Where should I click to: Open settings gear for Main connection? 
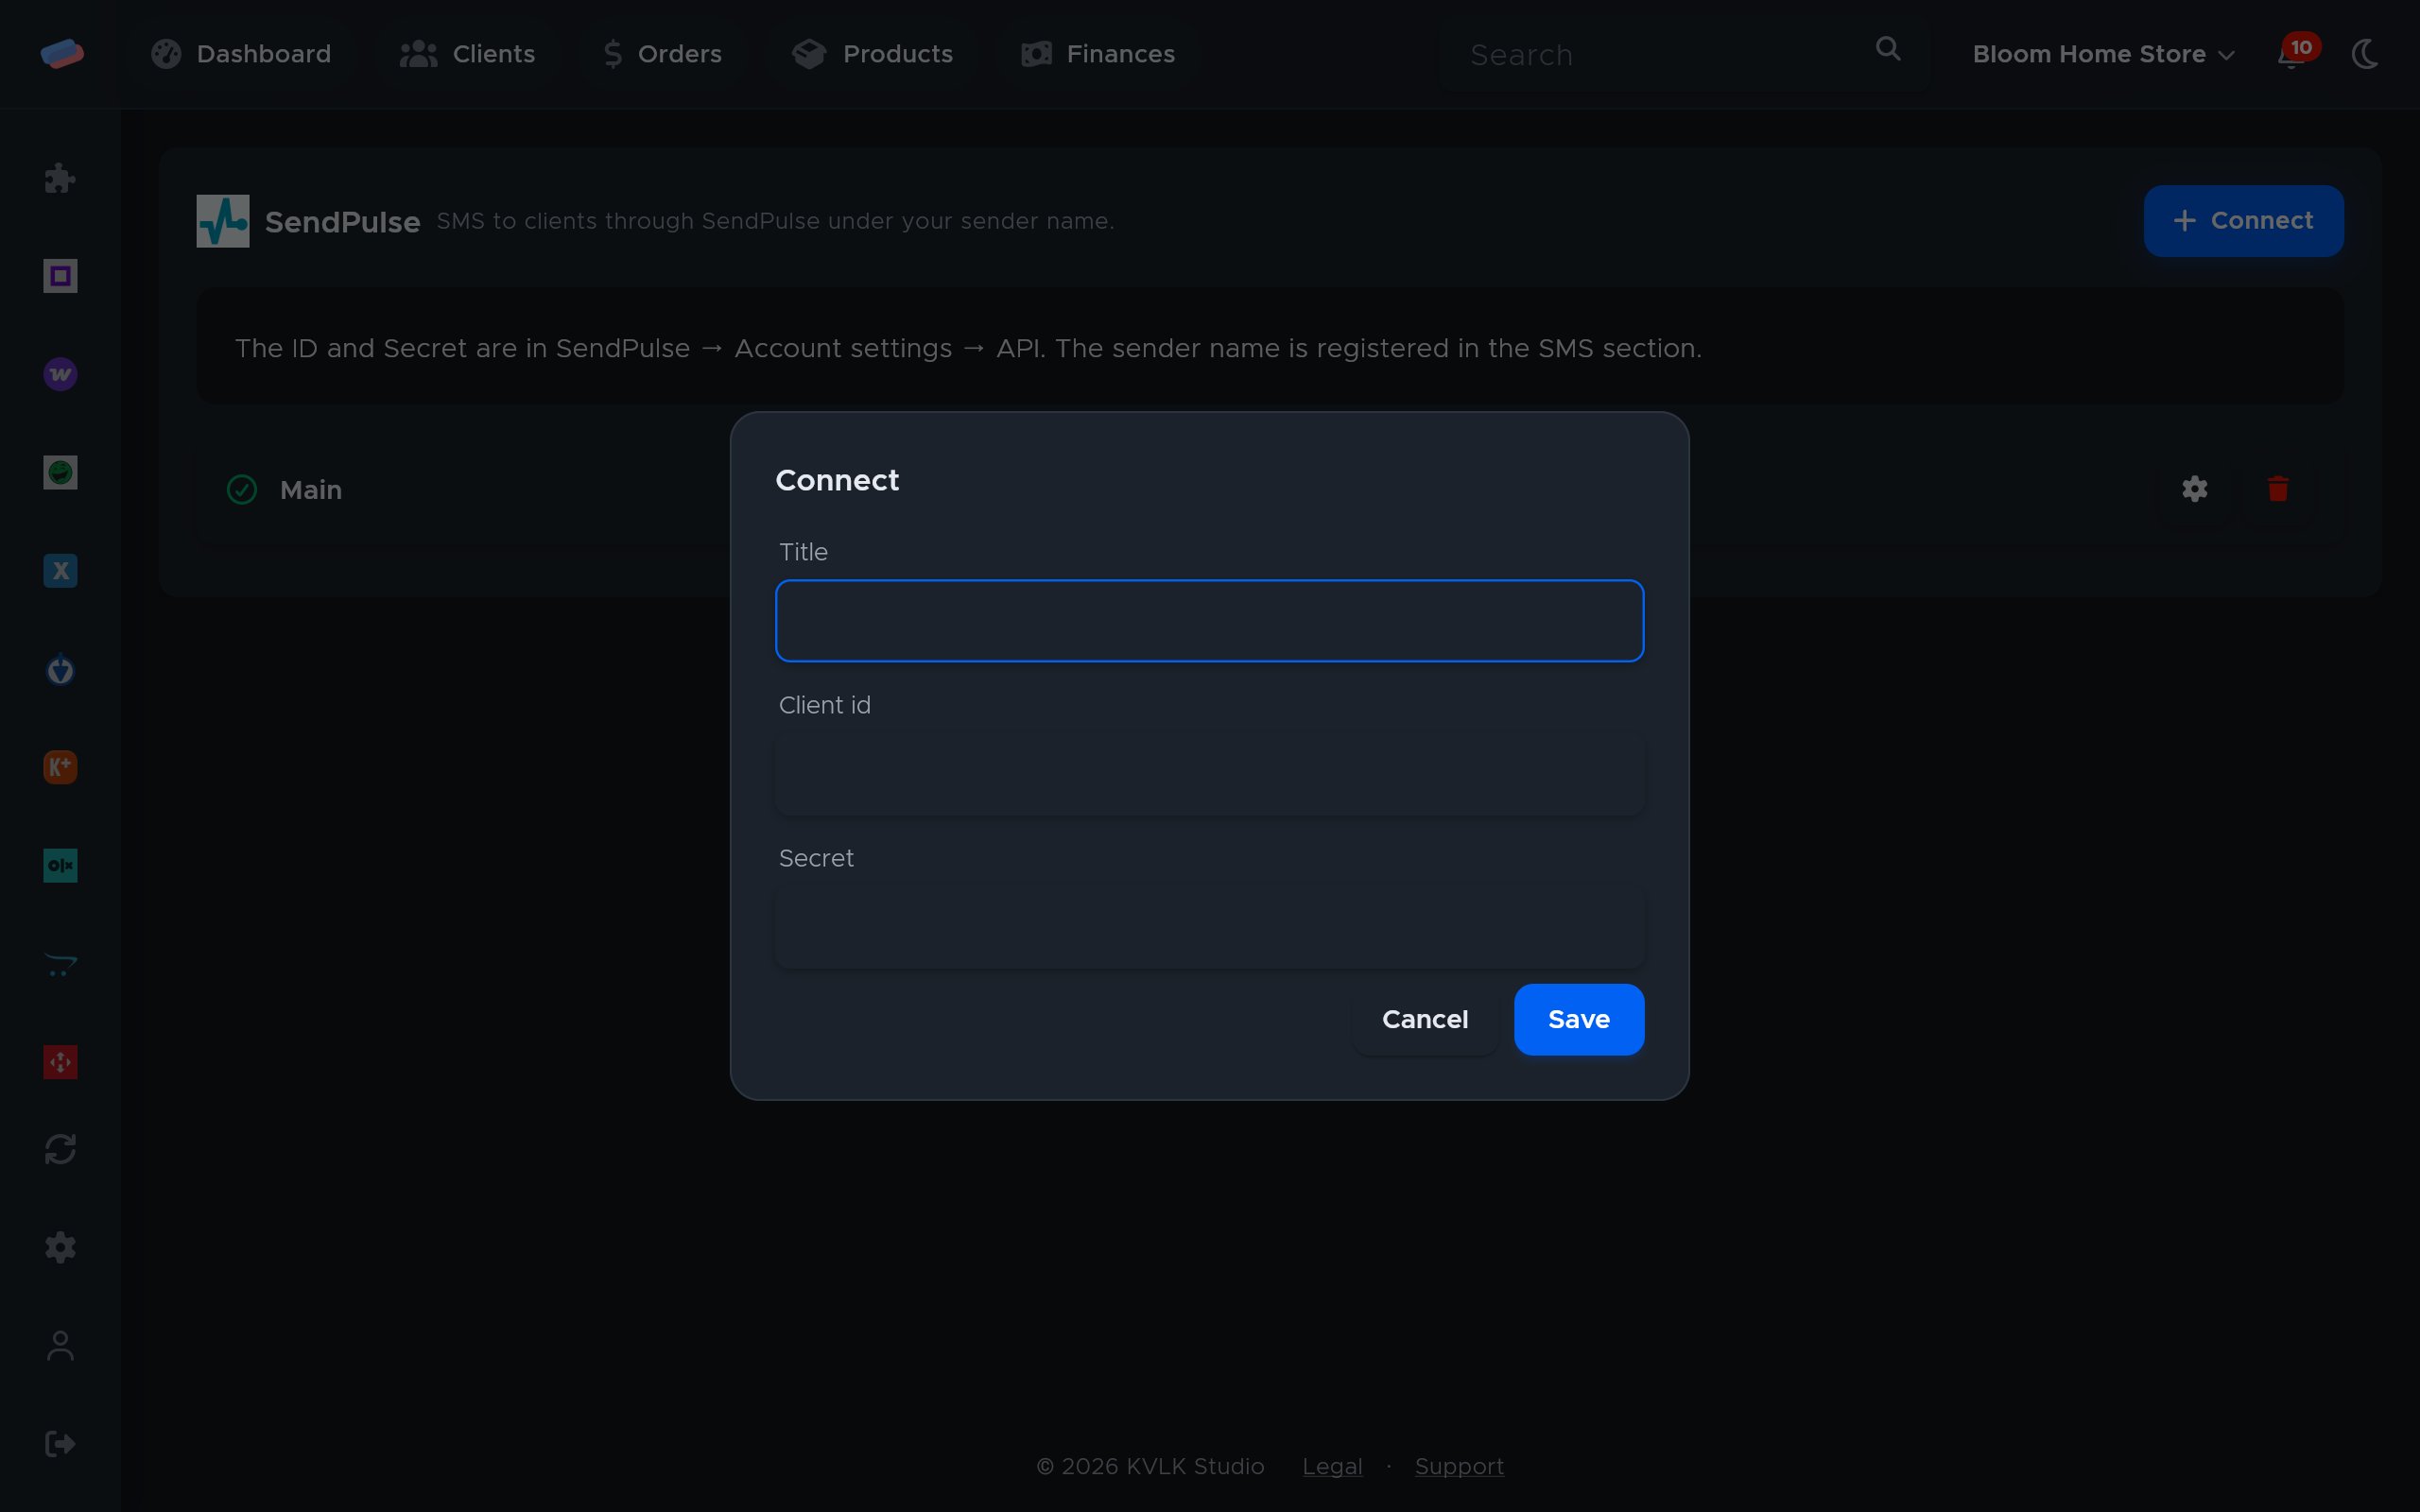(x=2195, y=489)
